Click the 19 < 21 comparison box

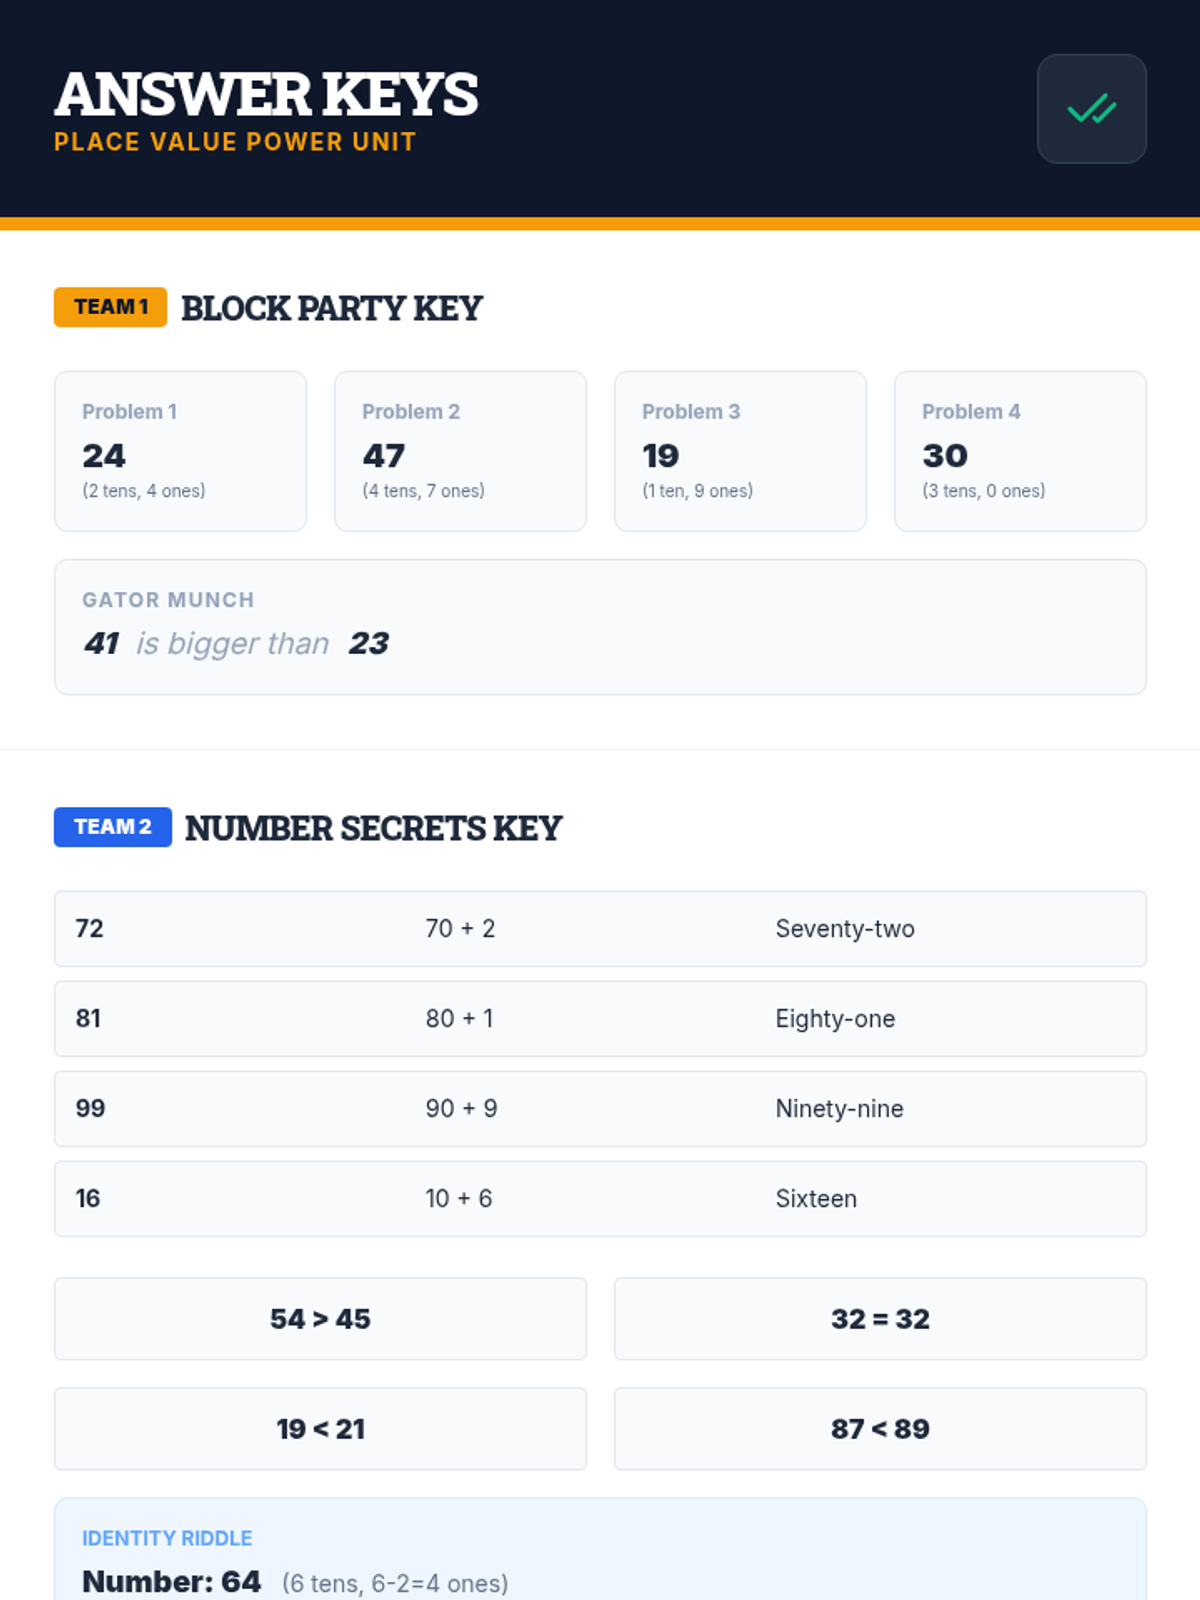tap(320, 1429)
